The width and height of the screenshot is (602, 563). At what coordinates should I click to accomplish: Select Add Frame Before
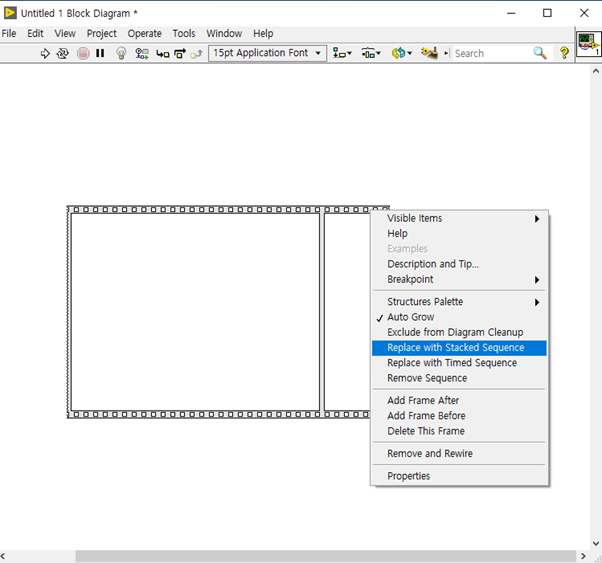coord(459,416)
